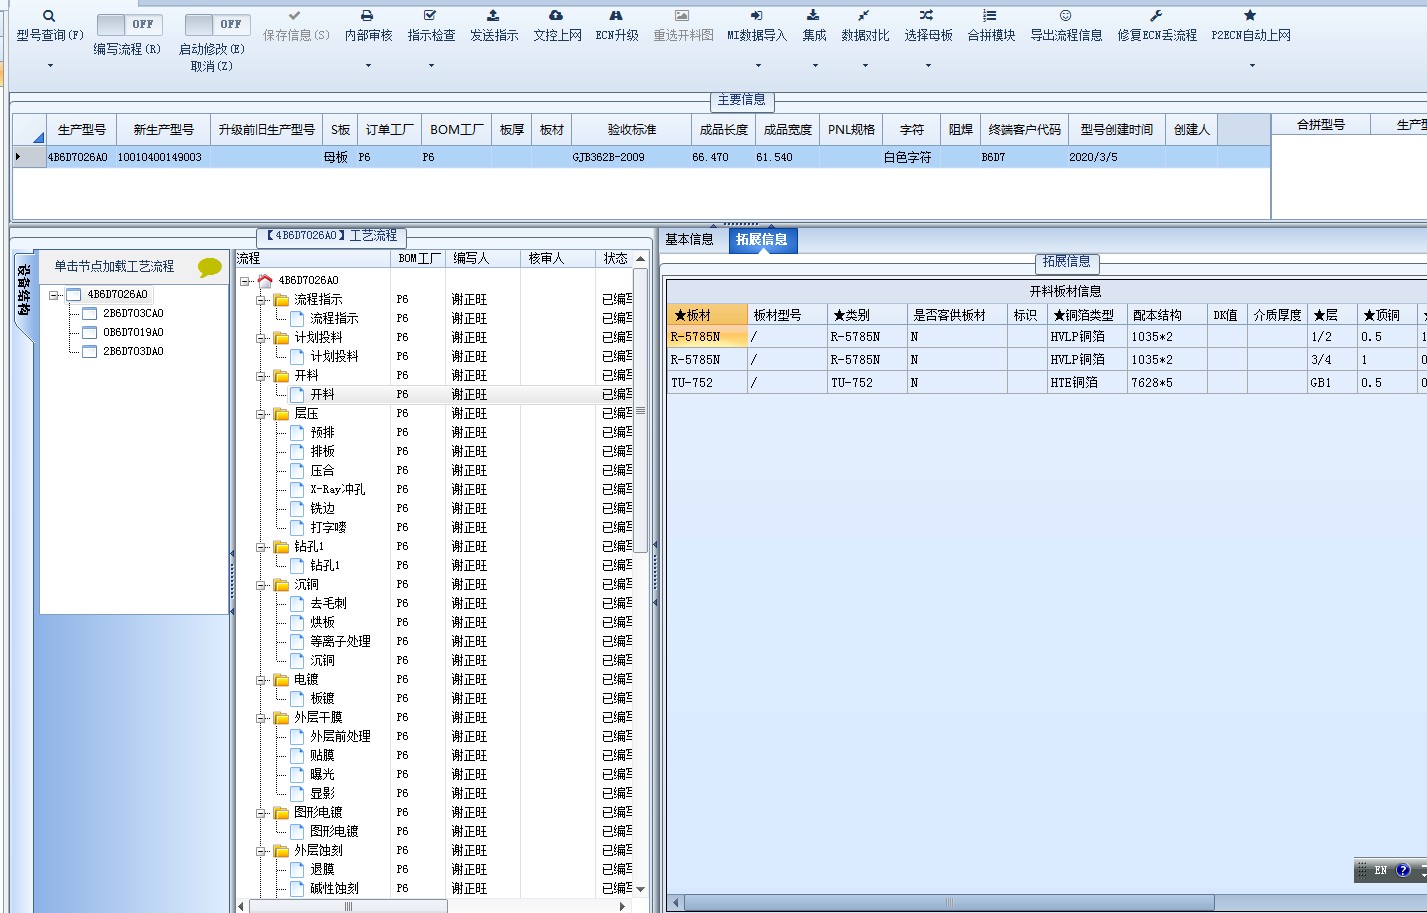Open dropdown arrow under MI数据导入
Viewport: 1427px width, 913px height.
pos(758,66)
